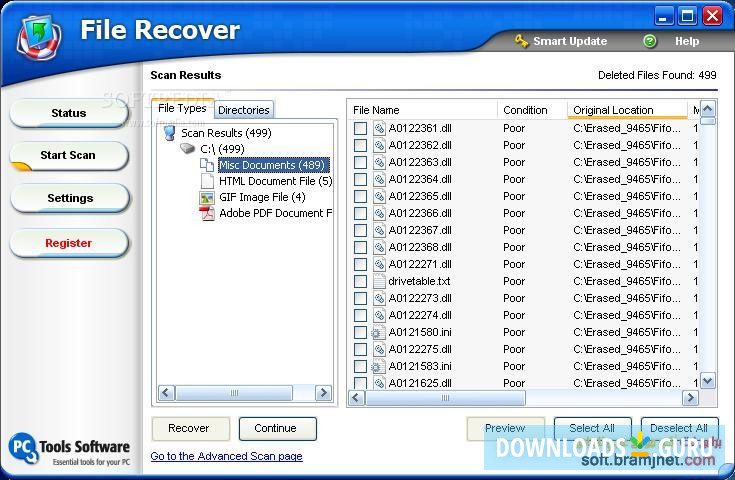Click Select All files button
The height and width of the screenshot is (480, 735).
592,428
